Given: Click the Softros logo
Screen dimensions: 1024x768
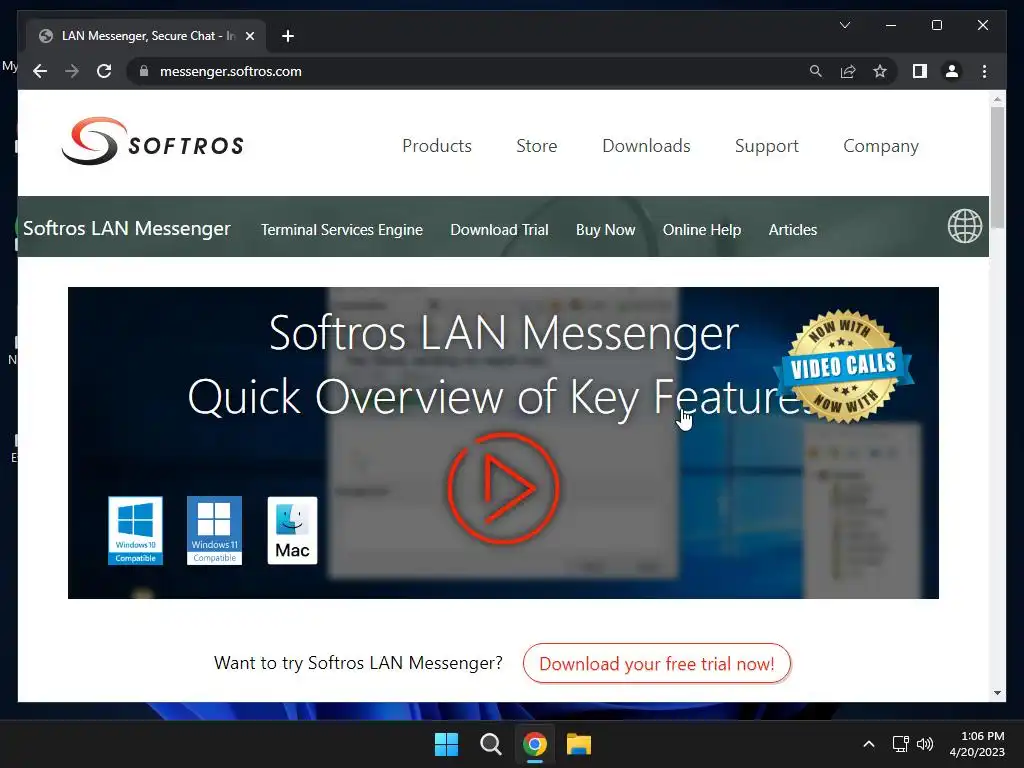Looking at the screenshot, I should point(153,142).
